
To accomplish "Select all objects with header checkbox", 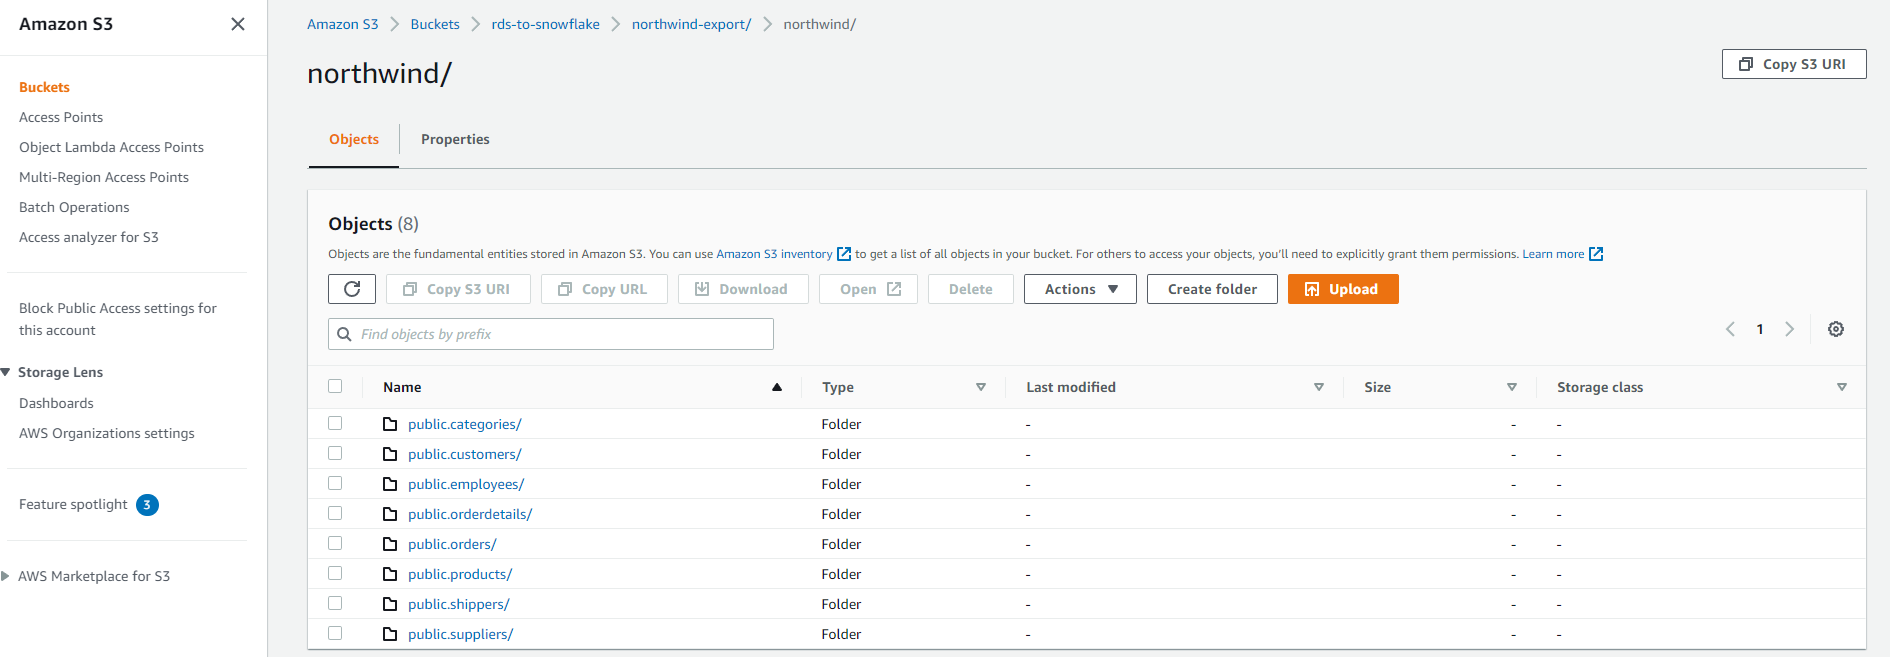I will click(x=335, y=386).
